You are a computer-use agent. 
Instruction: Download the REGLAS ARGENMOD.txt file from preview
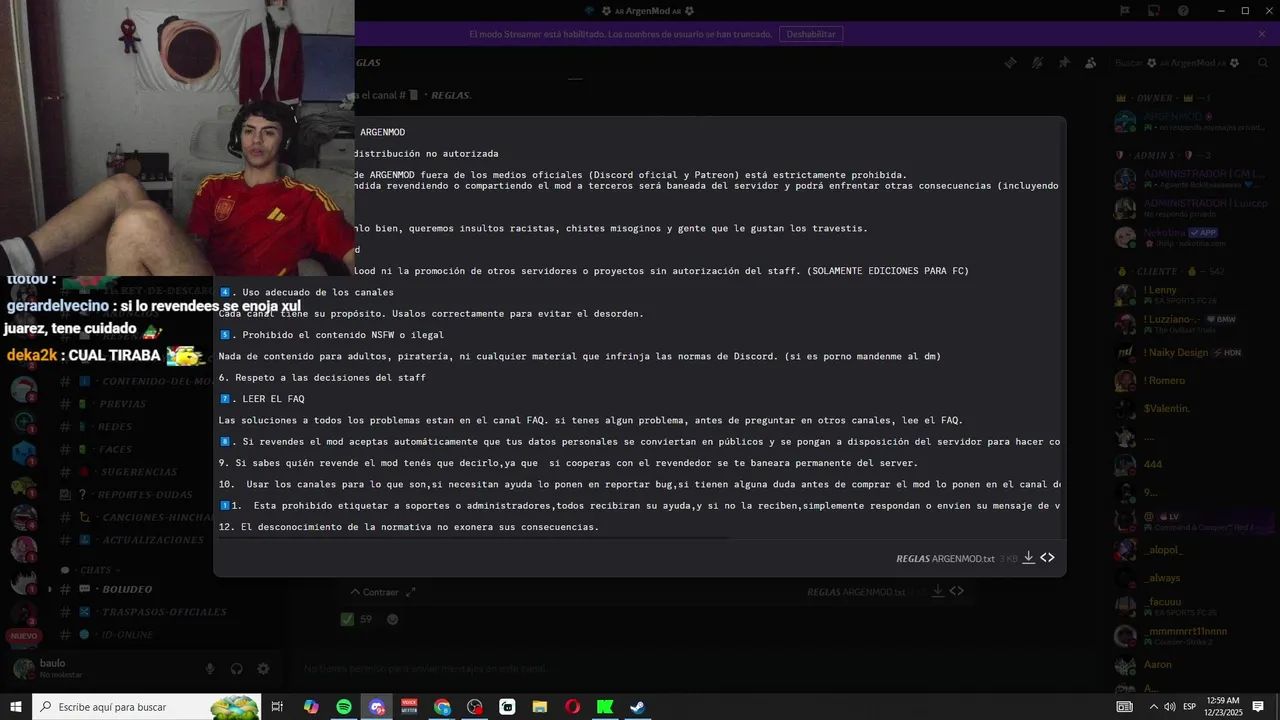click(x=1028, y=558)
